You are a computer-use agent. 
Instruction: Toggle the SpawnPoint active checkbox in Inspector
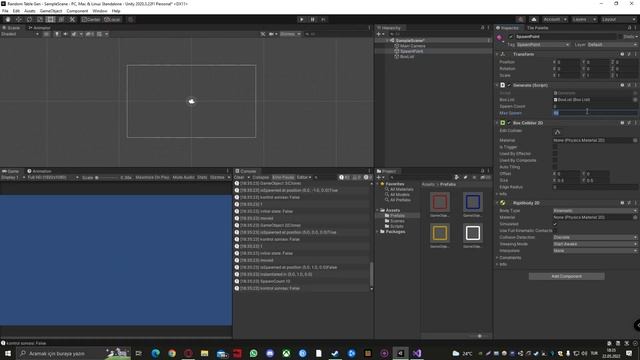click(x=511, y=36)
